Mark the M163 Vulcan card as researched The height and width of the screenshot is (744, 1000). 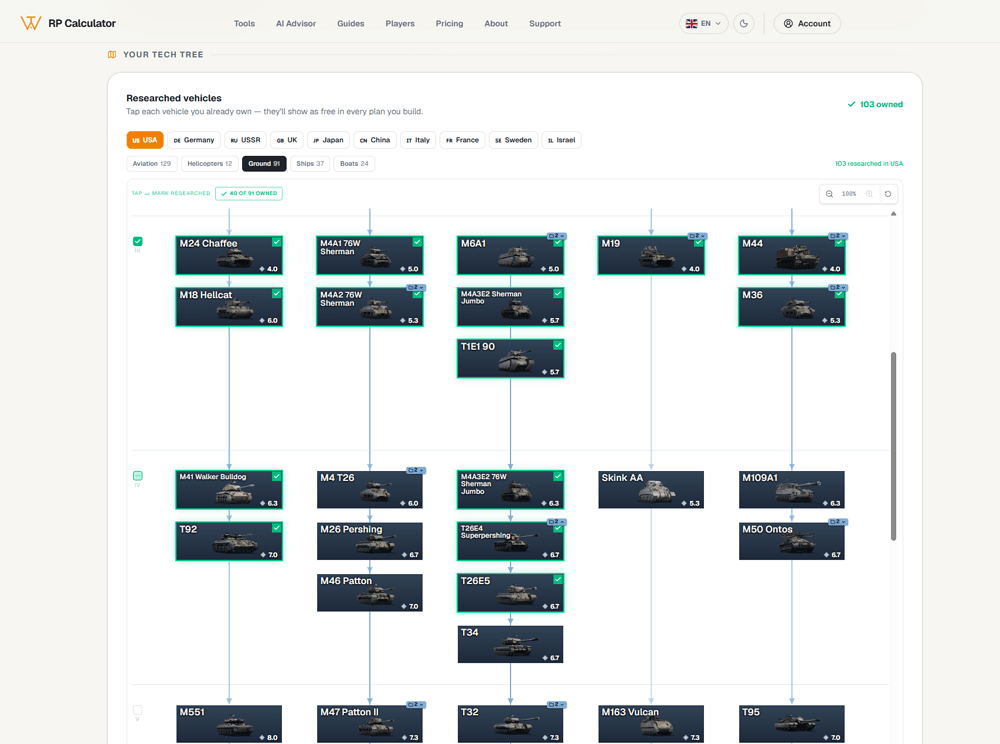[651, 724]
